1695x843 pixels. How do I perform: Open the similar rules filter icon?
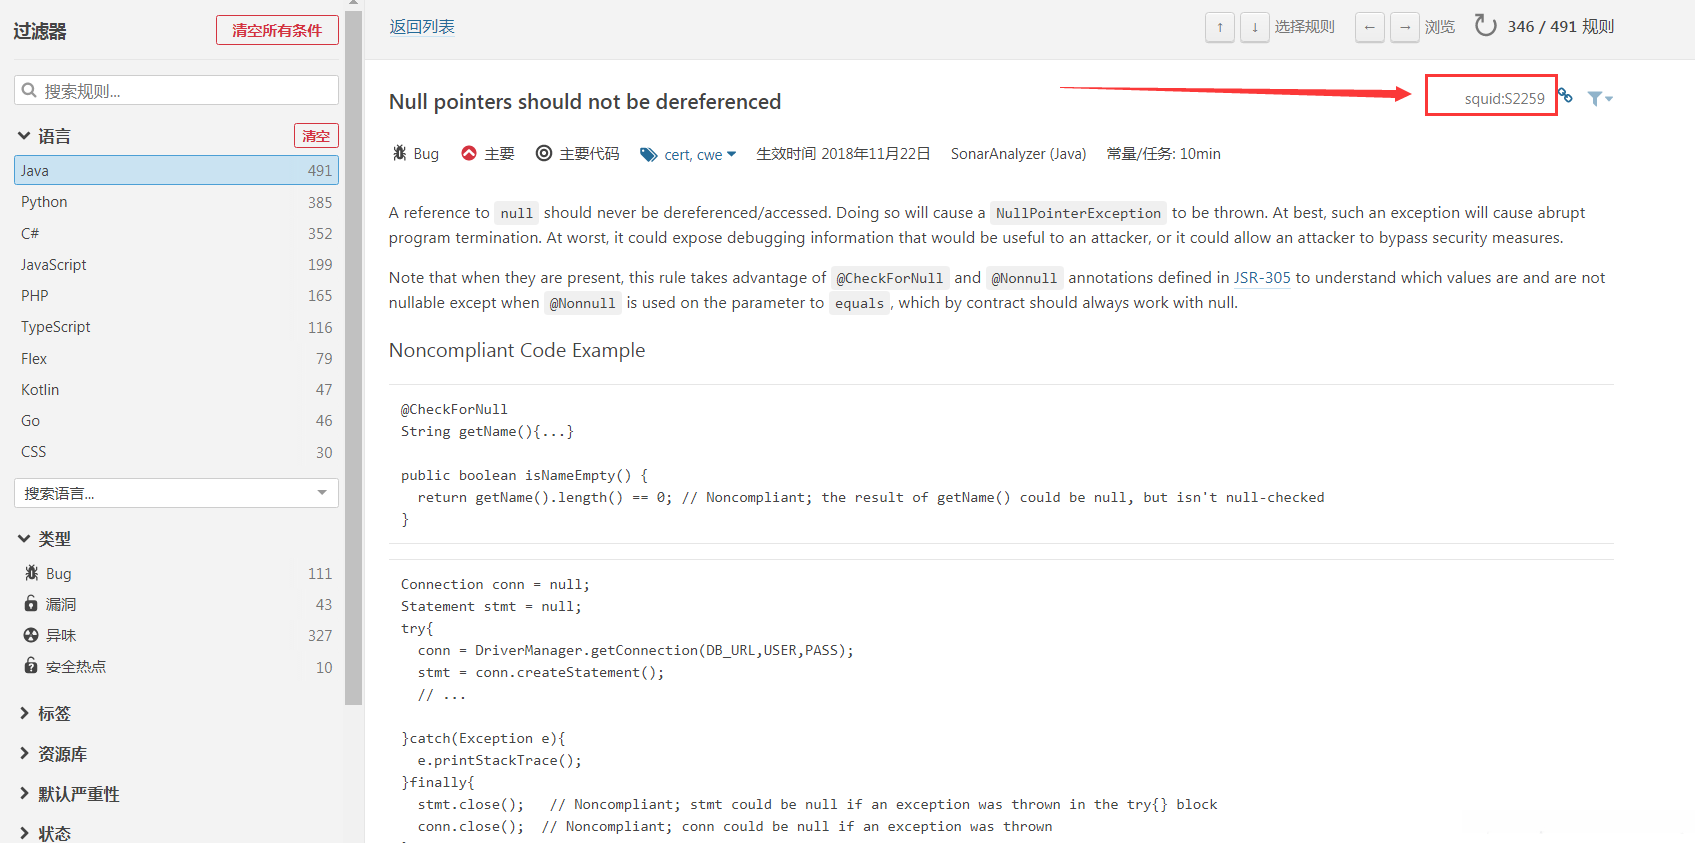click(1600, 98)
